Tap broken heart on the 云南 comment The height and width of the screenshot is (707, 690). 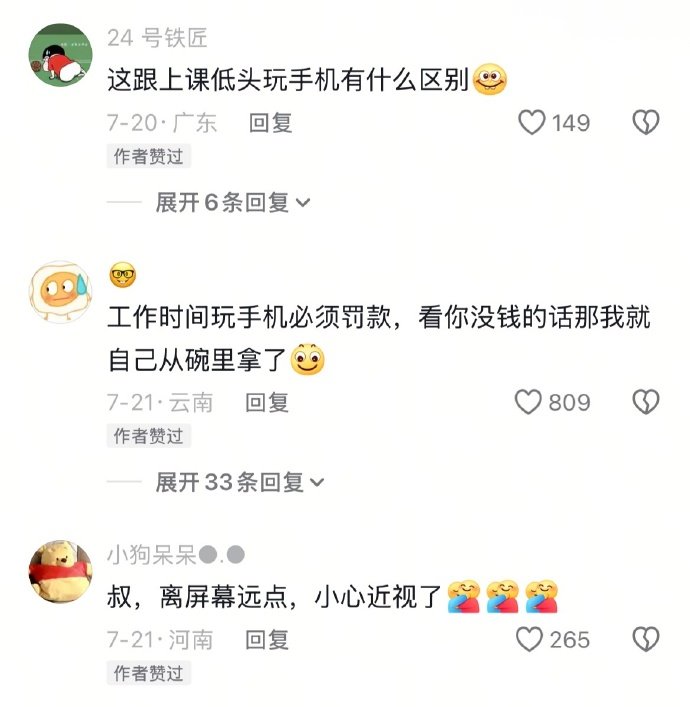(646, 402)
